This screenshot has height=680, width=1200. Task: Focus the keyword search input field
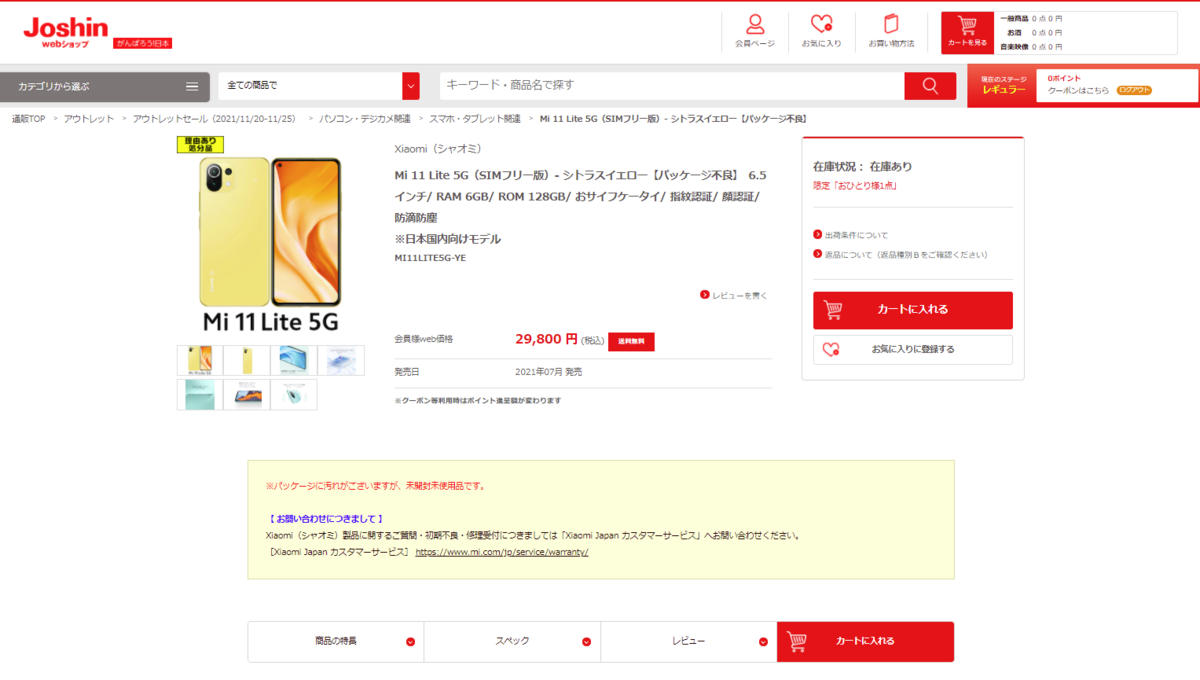tap(672, 86)
